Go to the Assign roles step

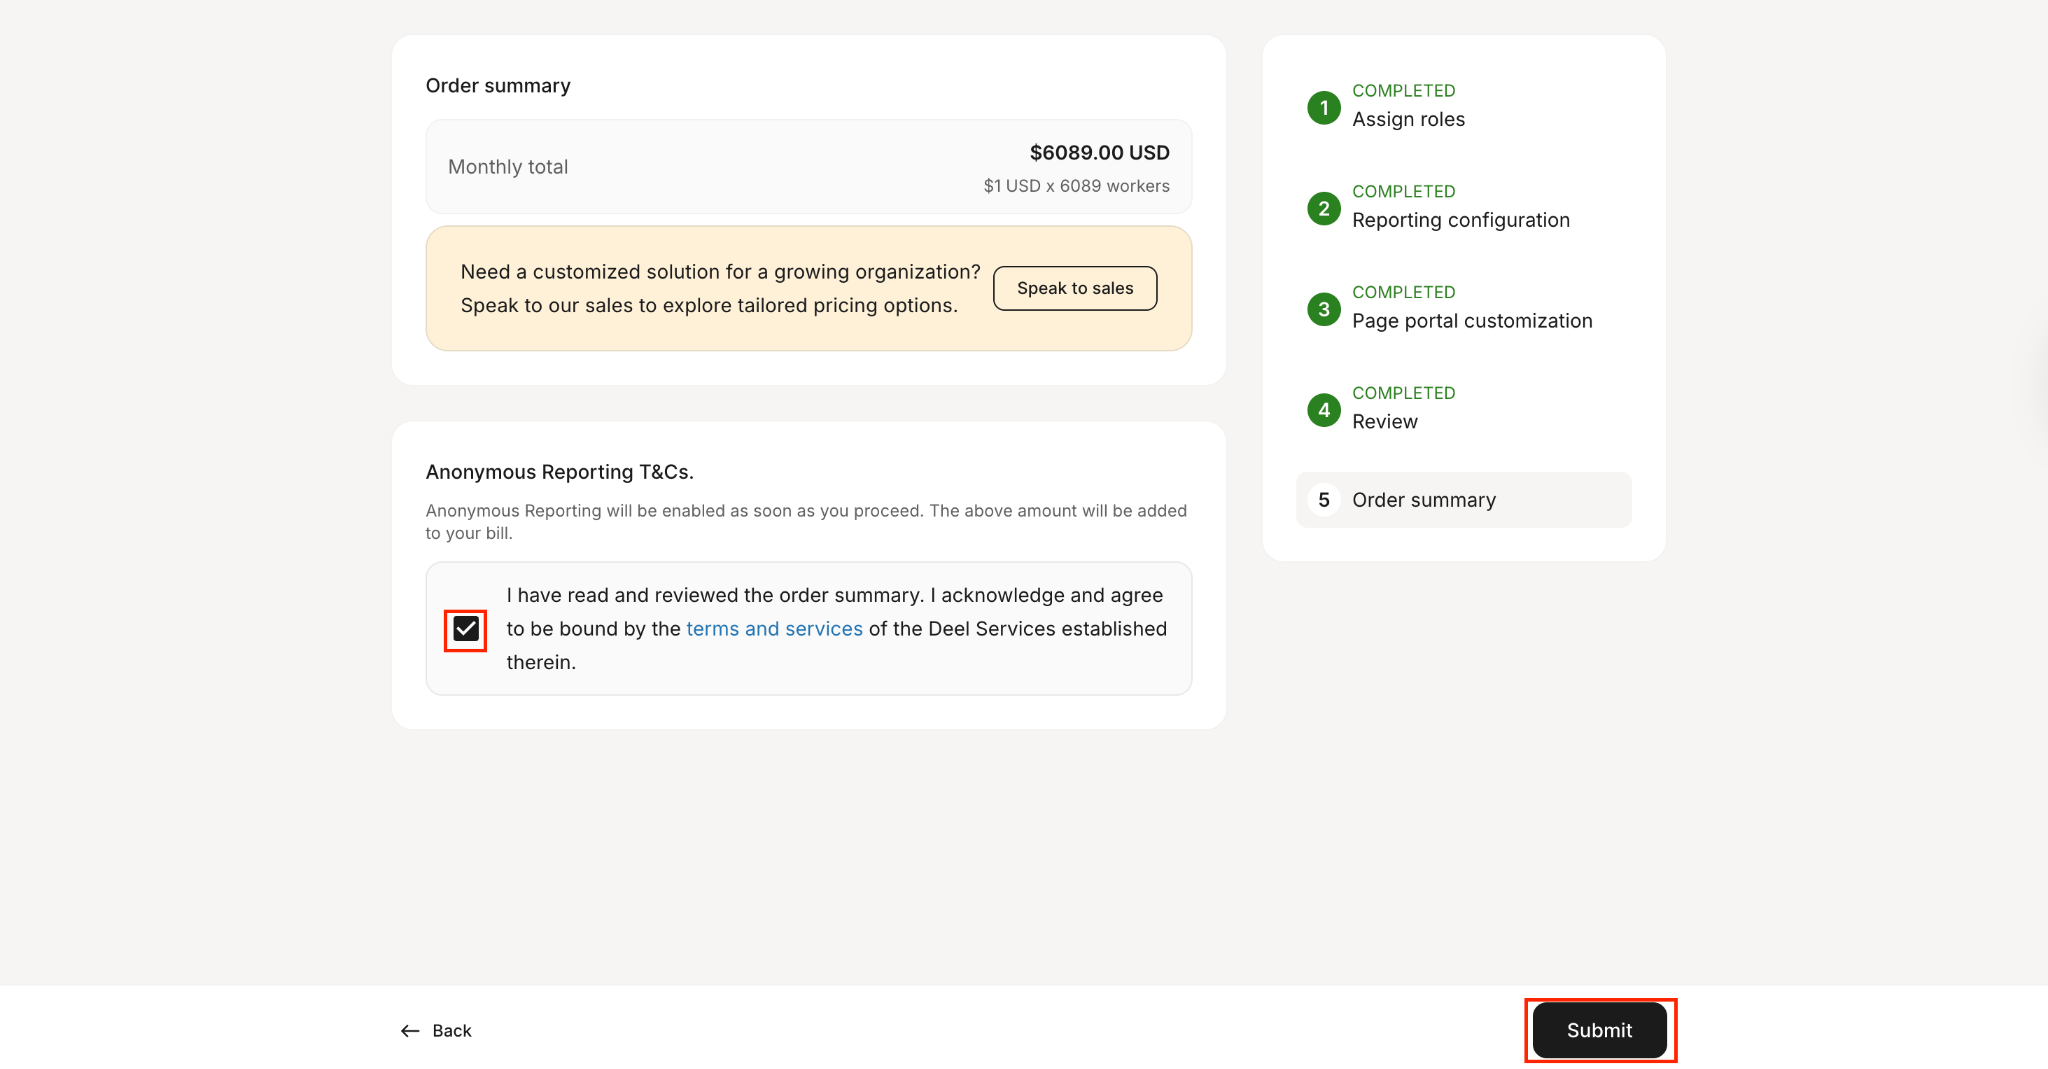click(x=1408, y=119)
